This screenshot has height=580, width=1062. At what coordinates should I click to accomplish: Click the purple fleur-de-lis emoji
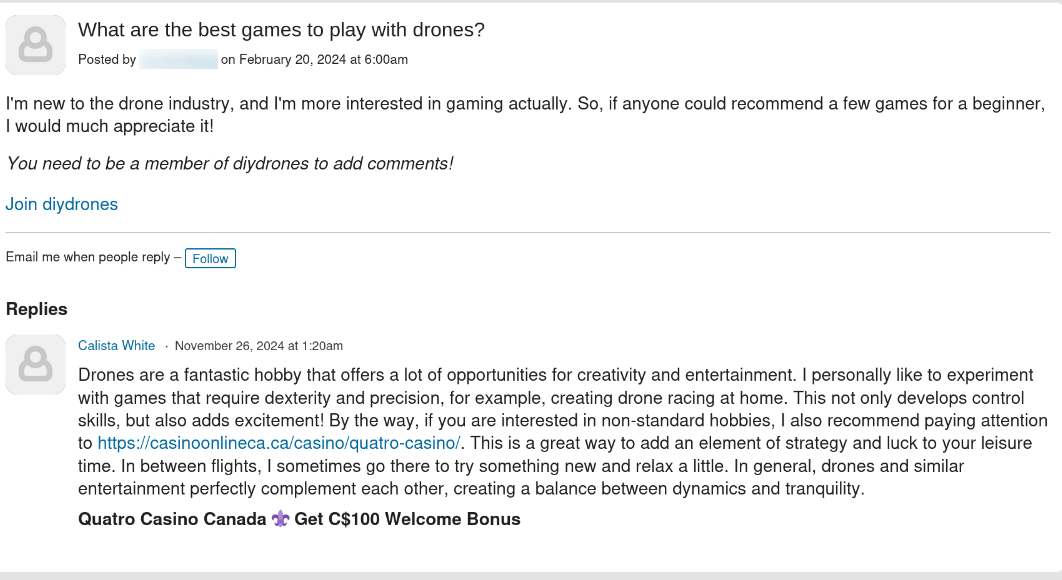point(280,519)
